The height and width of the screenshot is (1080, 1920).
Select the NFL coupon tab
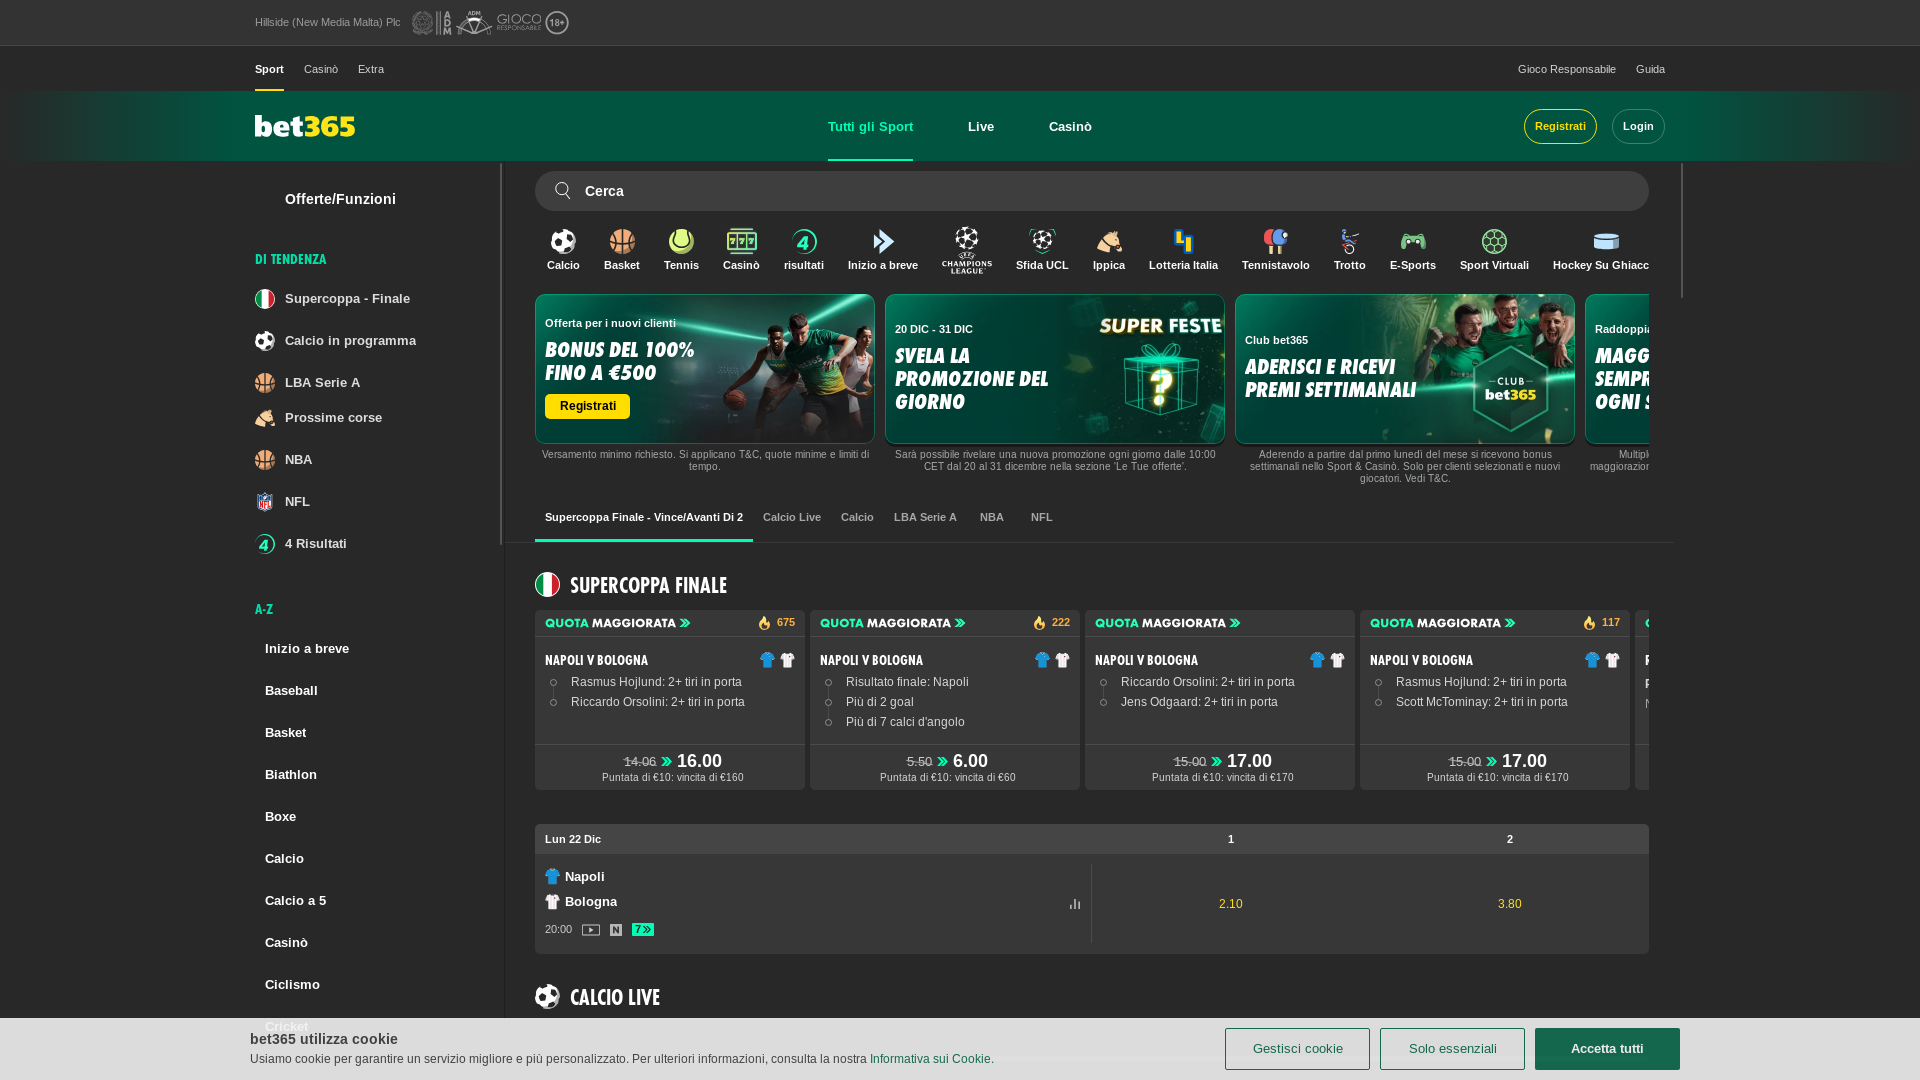tap(1042, 518)
